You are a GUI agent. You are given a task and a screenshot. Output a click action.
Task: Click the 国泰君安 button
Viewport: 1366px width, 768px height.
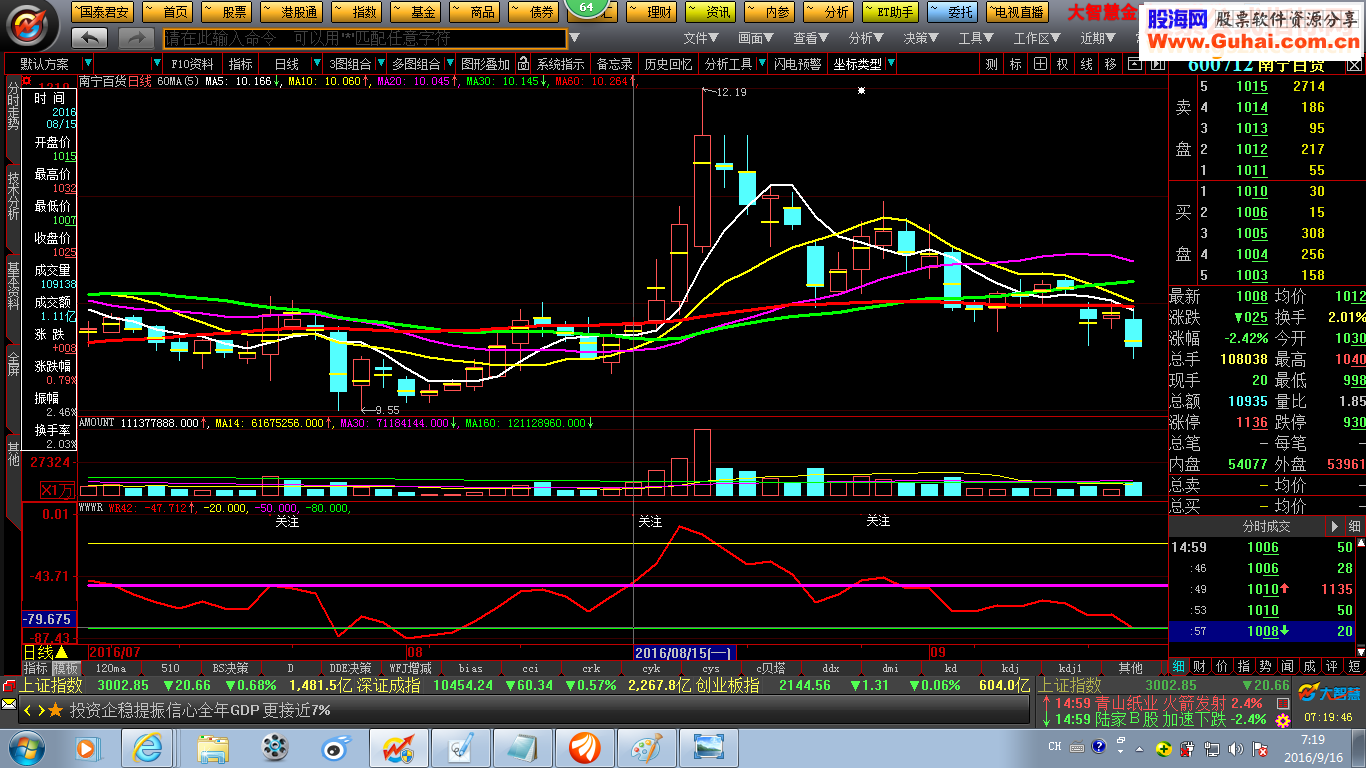point(101,12)
